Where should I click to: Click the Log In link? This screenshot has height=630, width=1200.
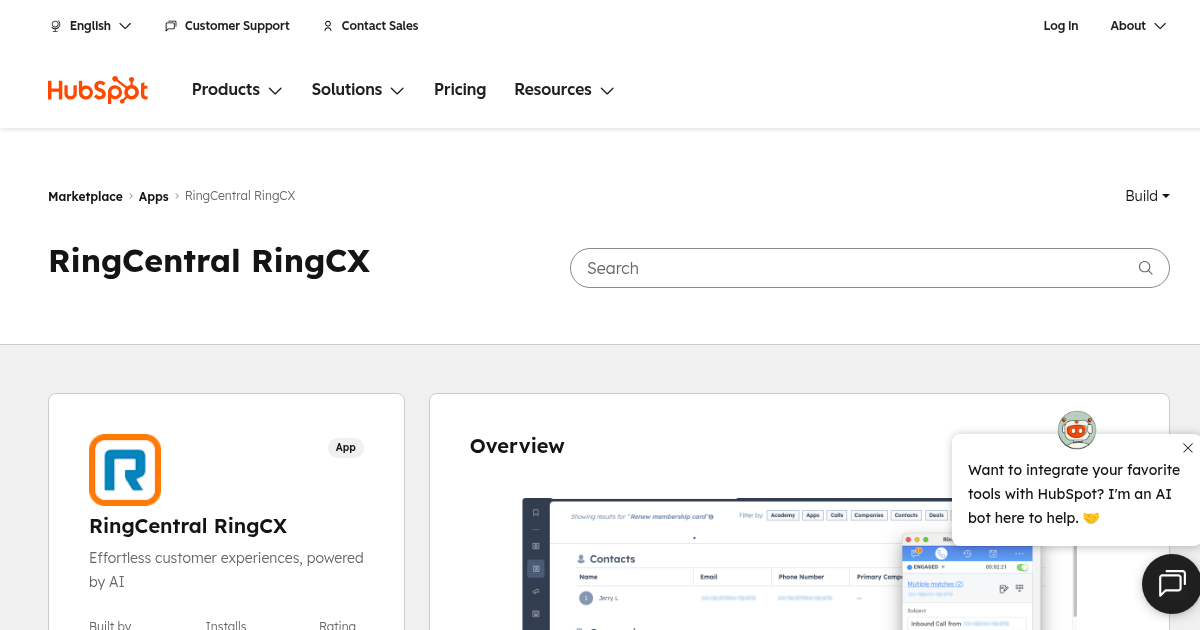pyautogui.click(x=1061, y=26)
